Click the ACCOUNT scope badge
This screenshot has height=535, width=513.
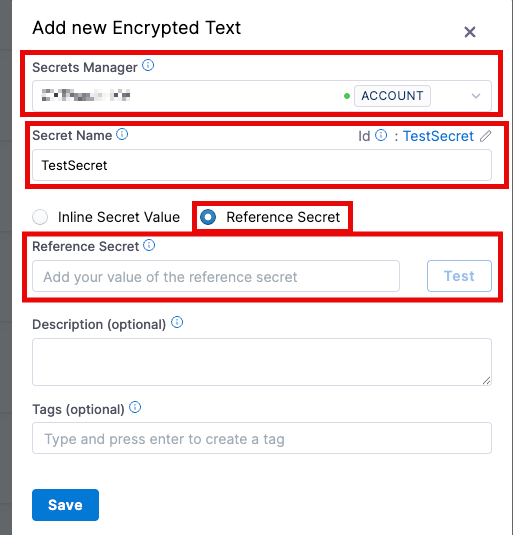tap(392, 96)
